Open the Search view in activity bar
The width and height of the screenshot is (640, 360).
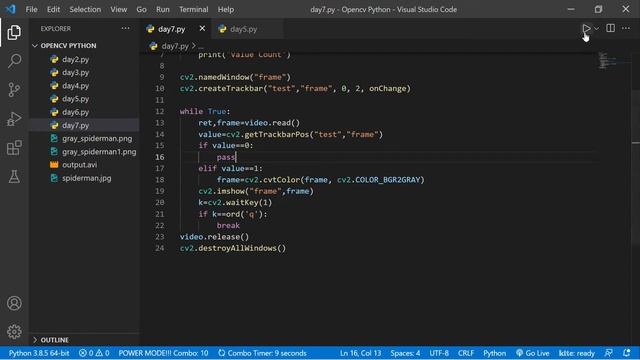[x=14, y=61]
